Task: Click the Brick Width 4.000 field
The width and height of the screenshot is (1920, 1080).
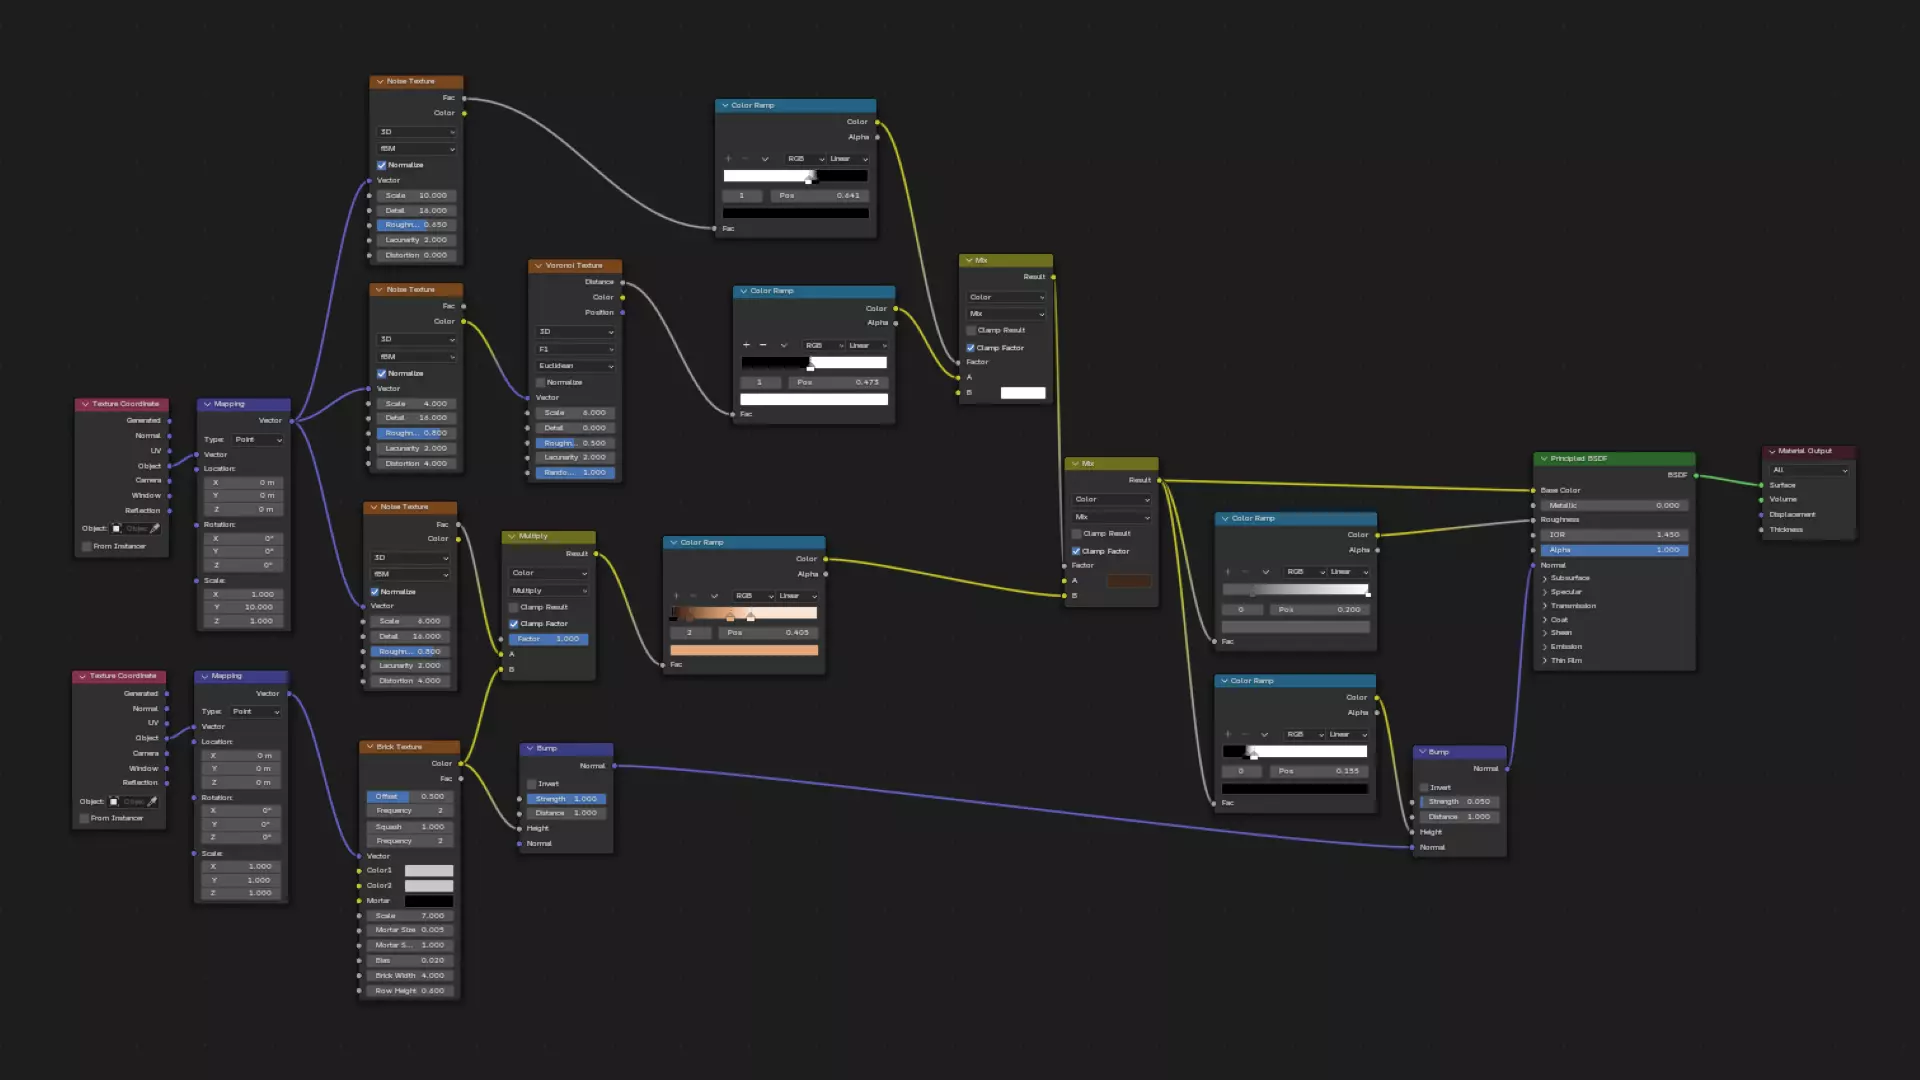Action: click(410, 976)
